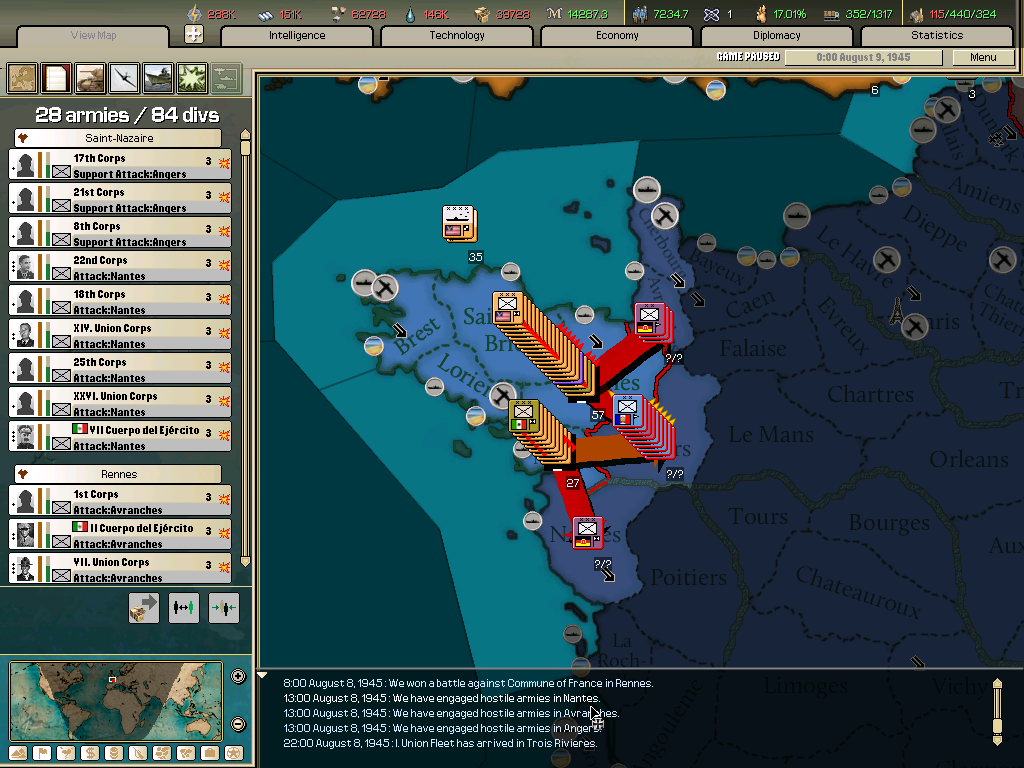Expand the Rennes army group header

[119, 472]
